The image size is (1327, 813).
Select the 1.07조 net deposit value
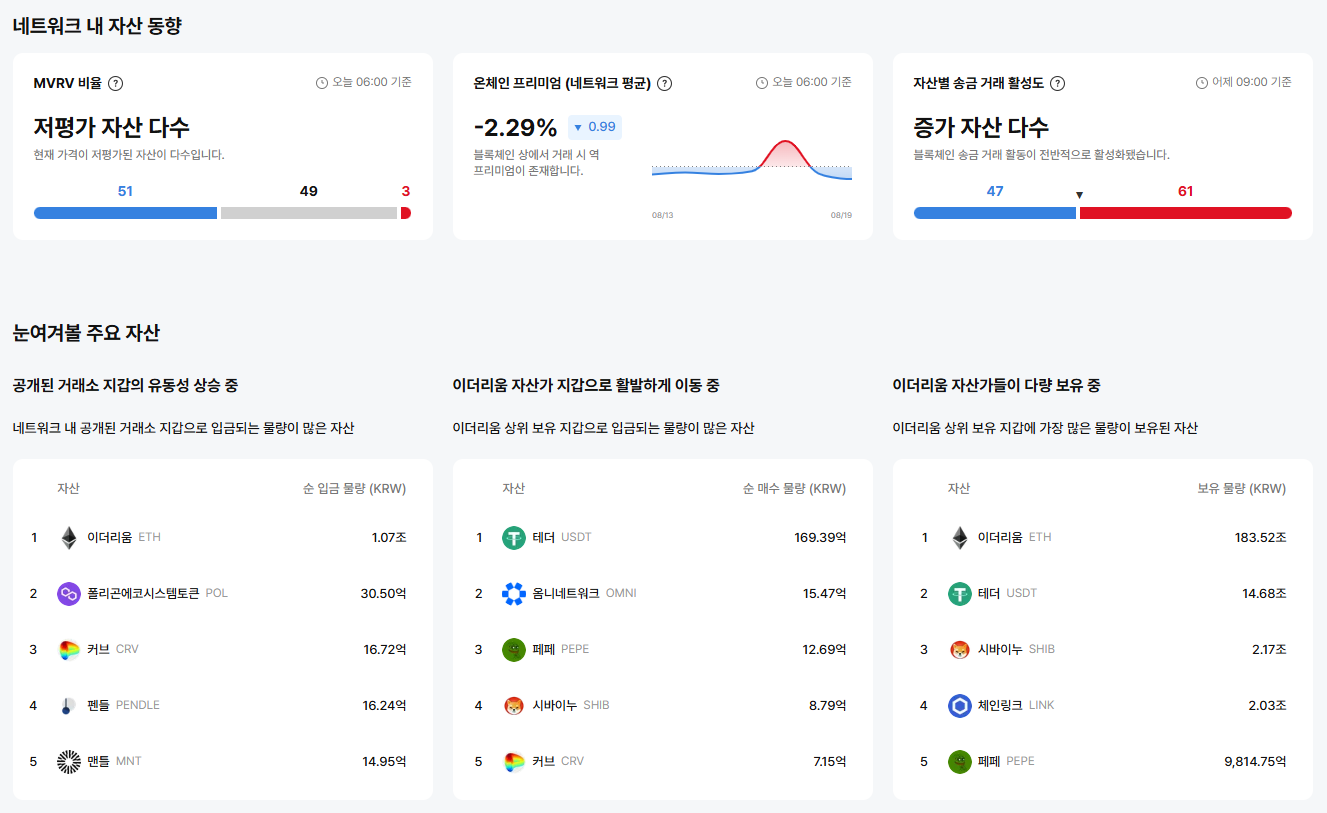click(x=389, y=538)
